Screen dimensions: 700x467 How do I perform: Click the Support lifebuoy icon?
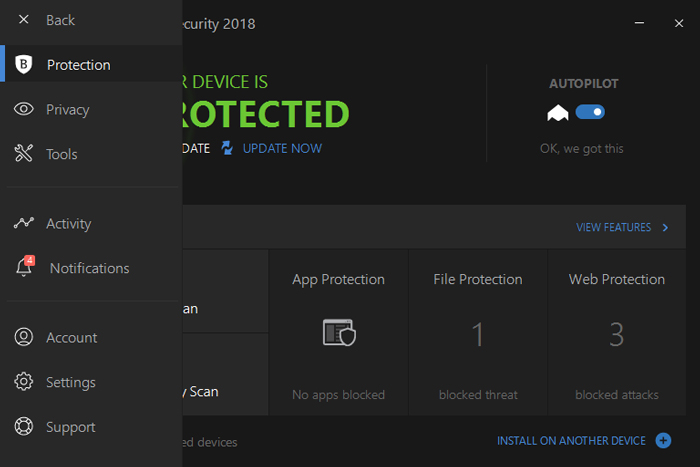(24, 427)
